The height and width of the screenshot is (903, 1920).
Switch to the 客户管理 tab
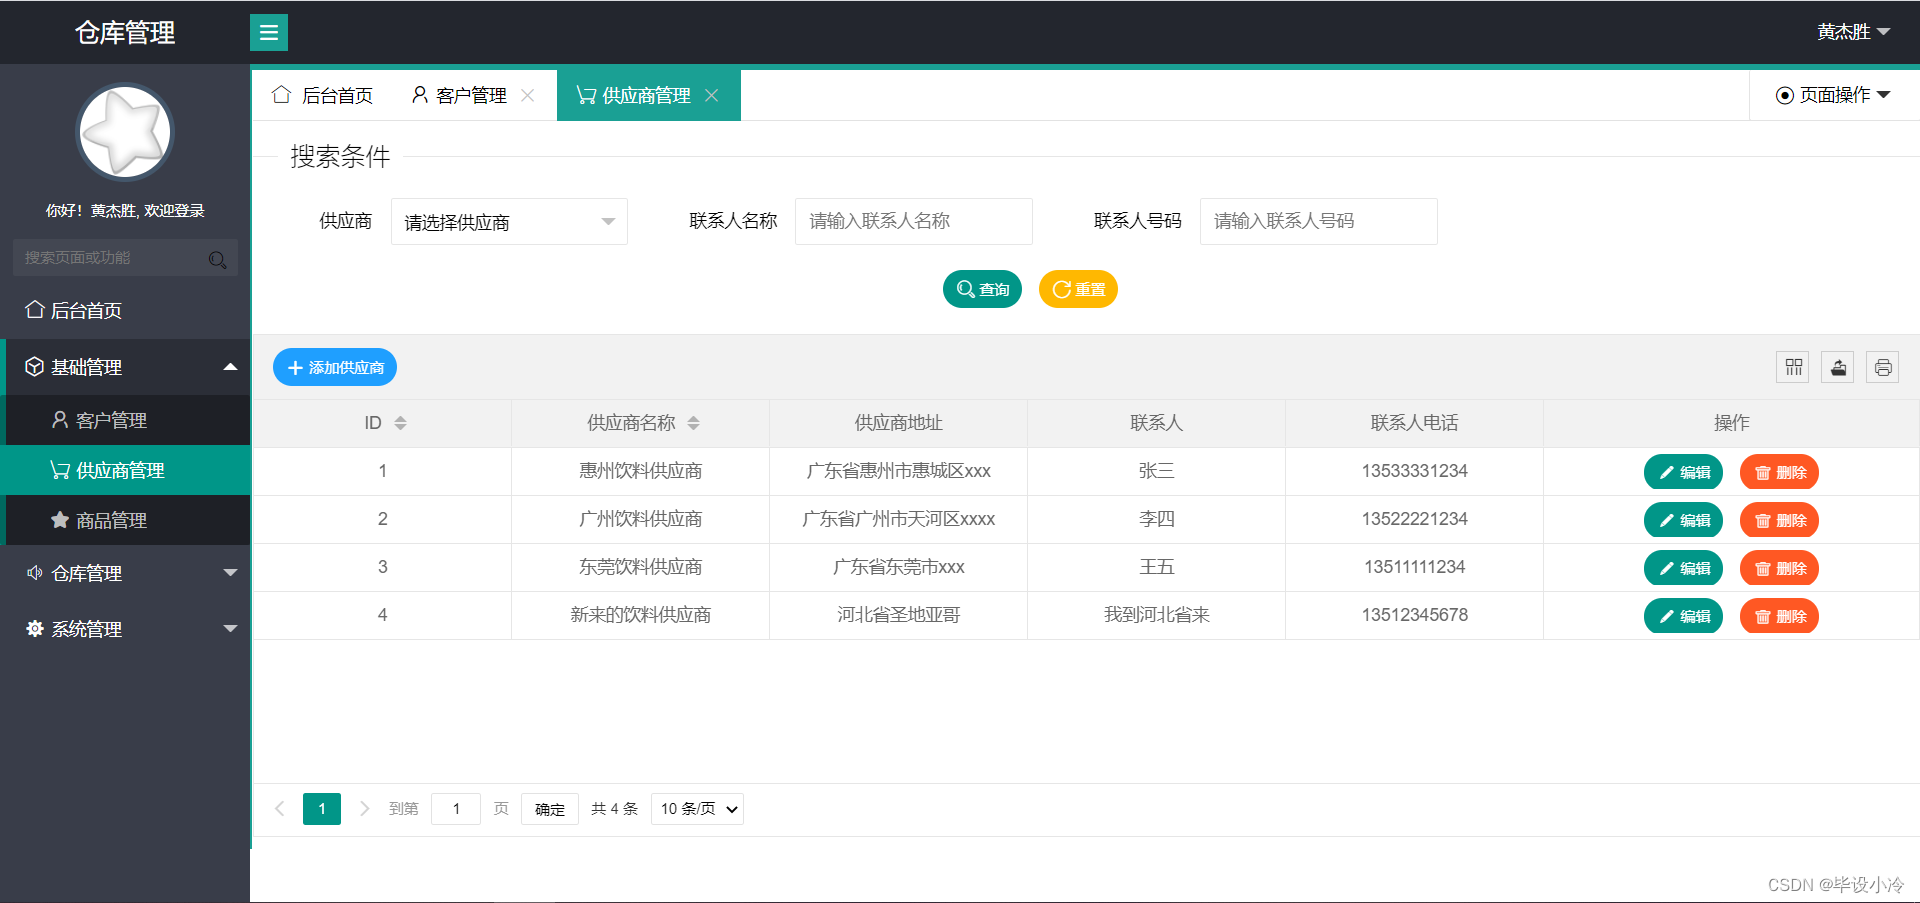click(468, 95)
